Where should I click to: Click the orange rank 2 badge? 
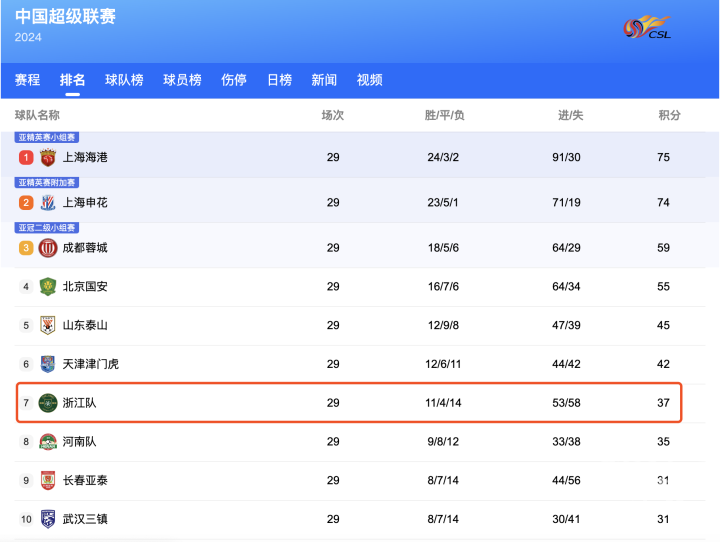(x=26, y=203)
